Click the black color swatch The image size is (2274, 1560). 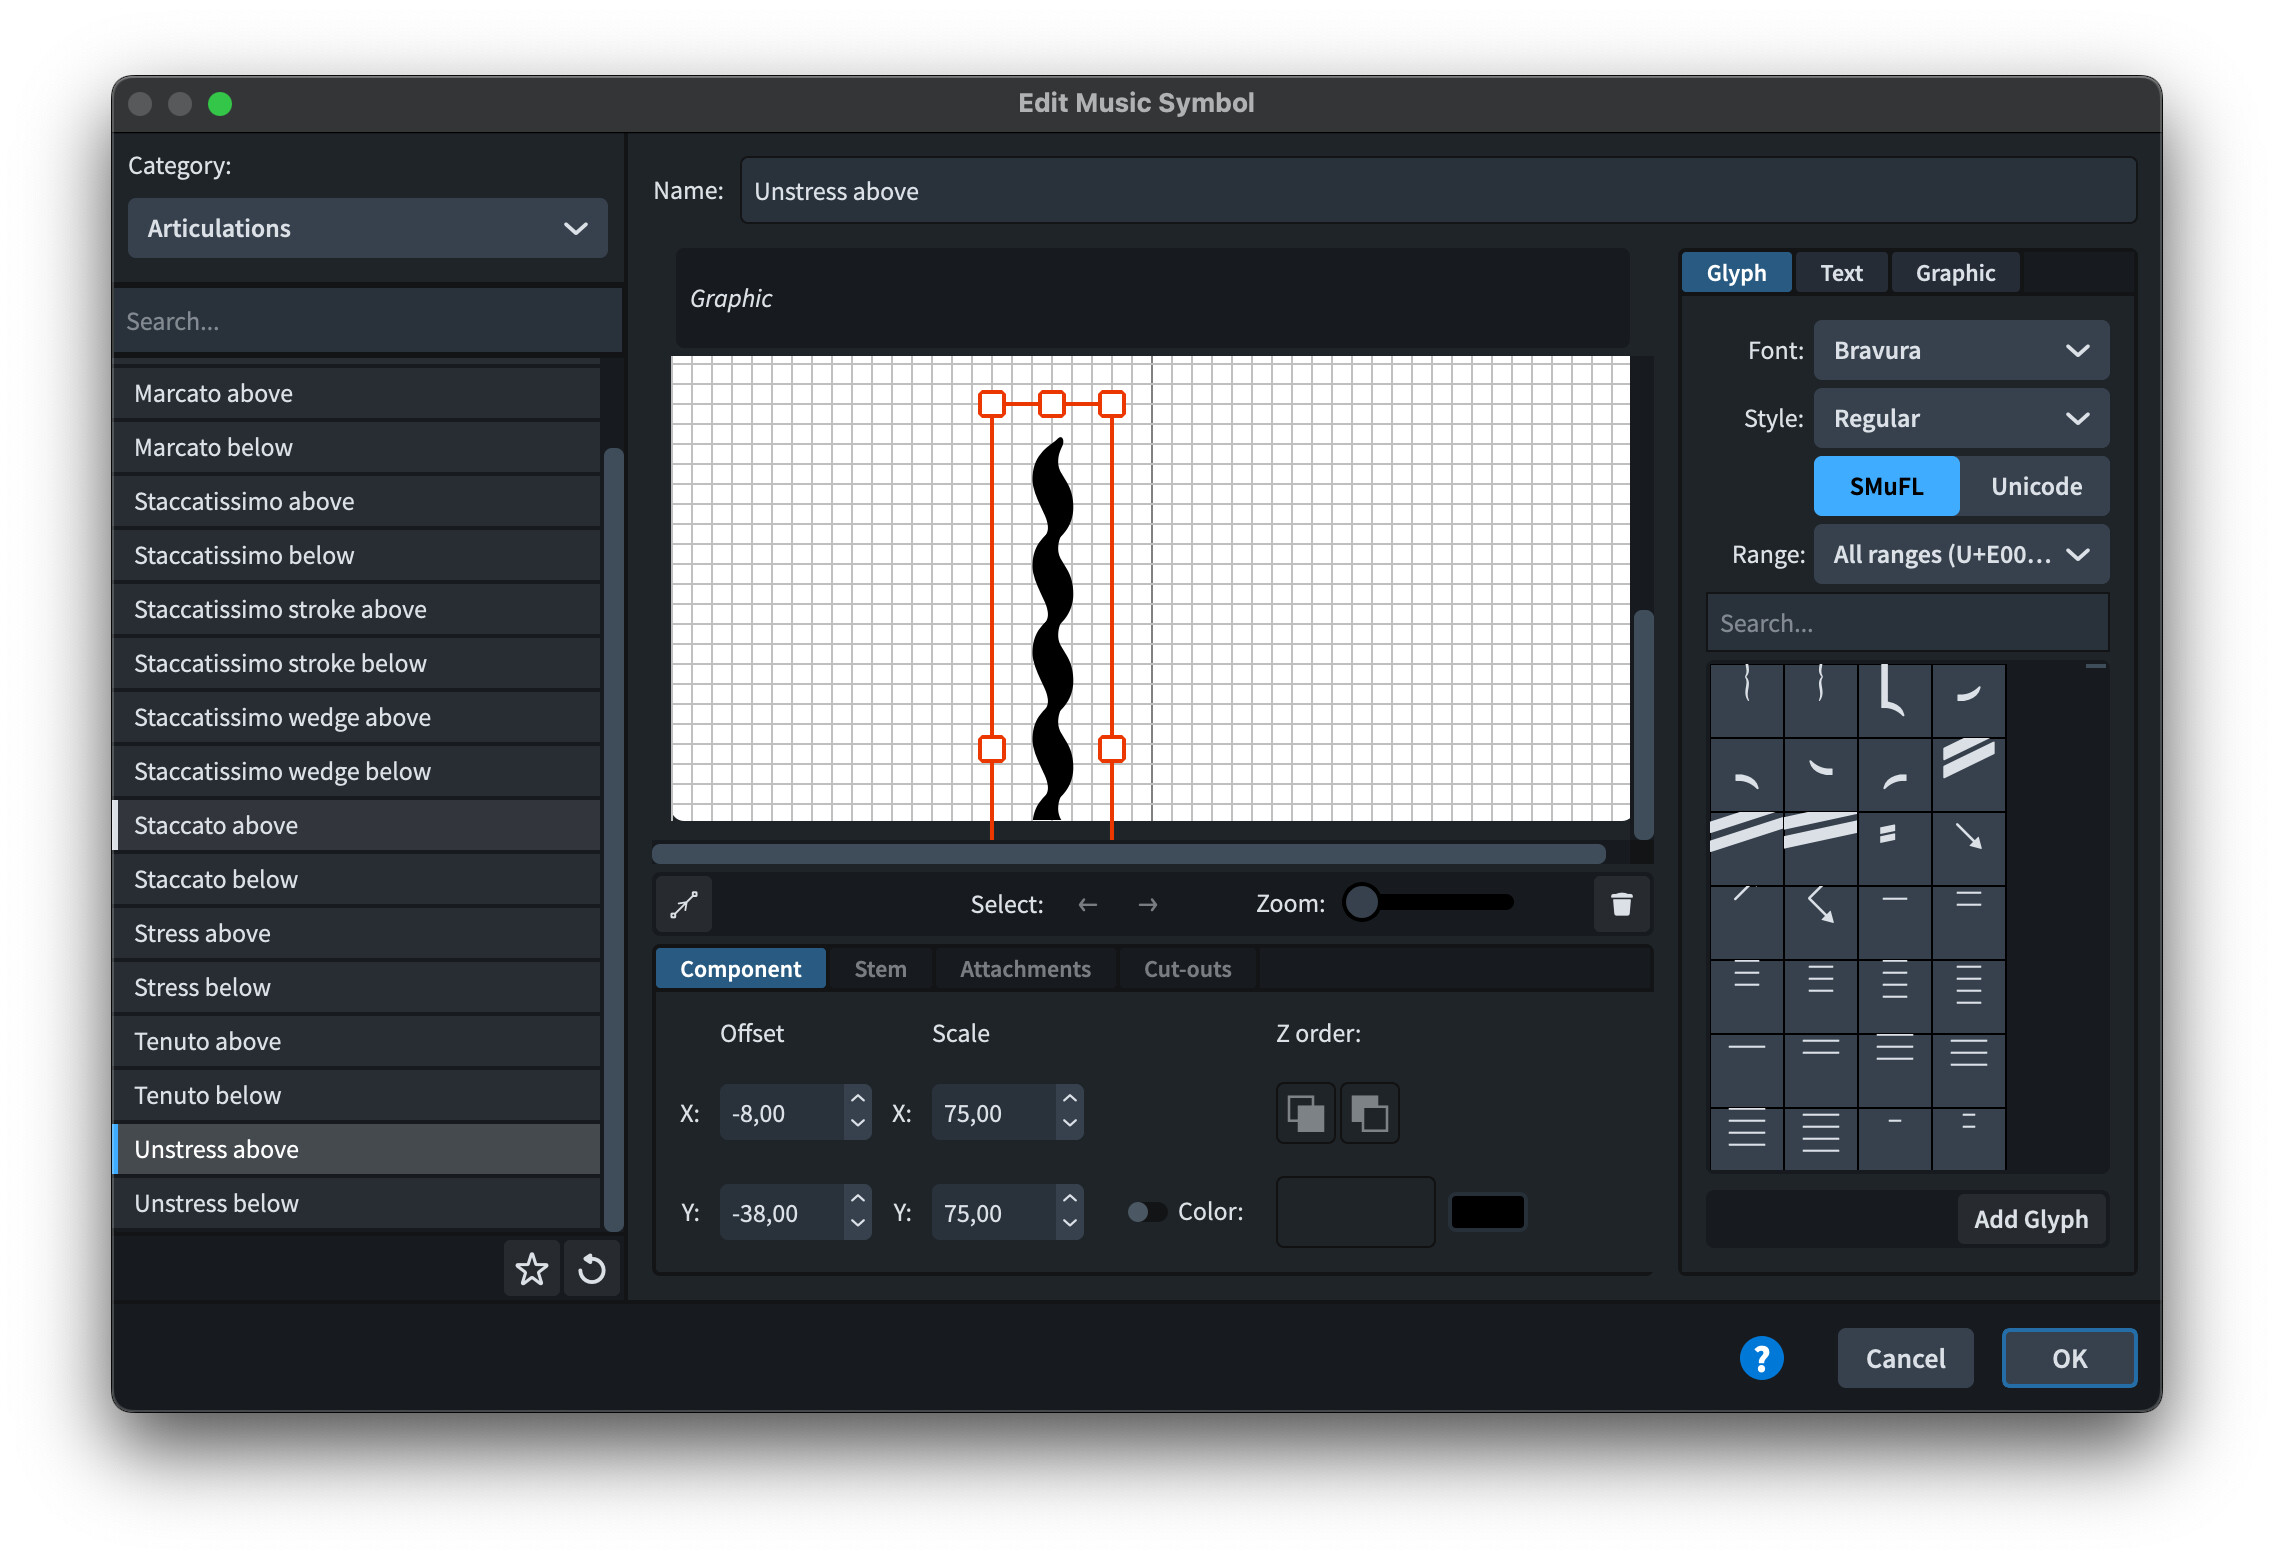pyautogui.click(x=1487, y=1212)
